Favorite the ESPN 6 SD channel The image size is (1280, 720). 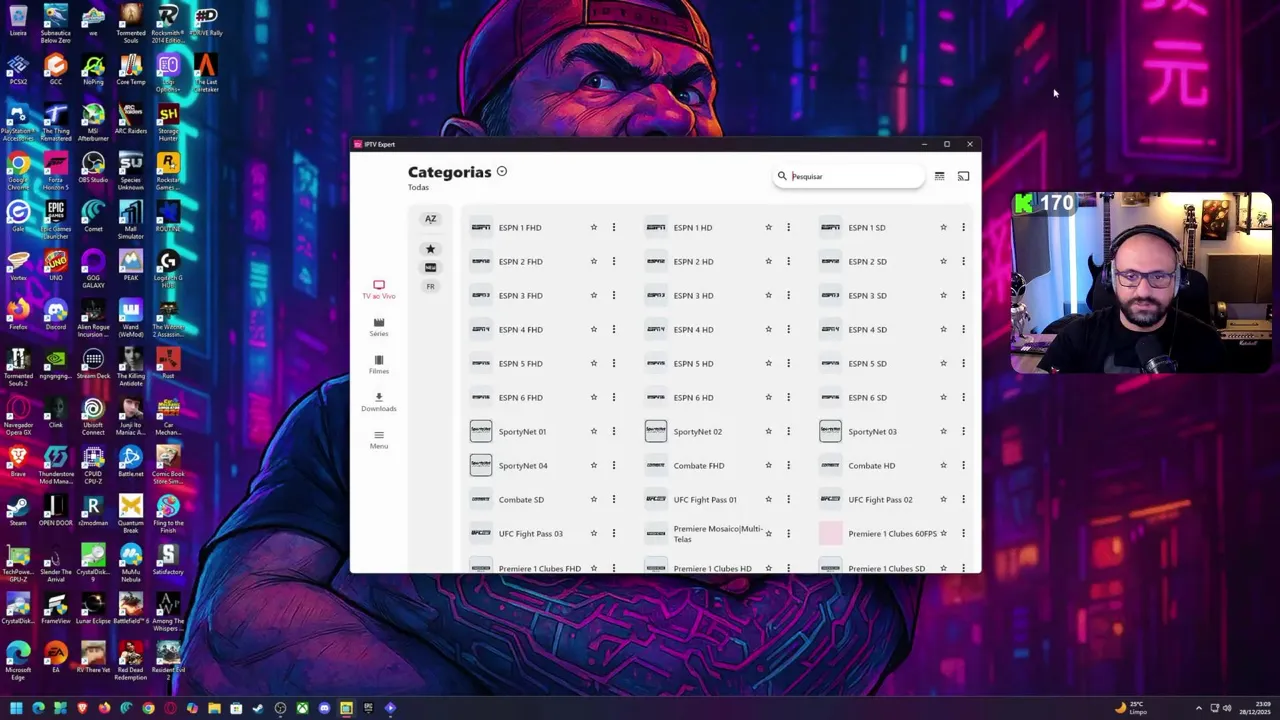coord(943,397)
